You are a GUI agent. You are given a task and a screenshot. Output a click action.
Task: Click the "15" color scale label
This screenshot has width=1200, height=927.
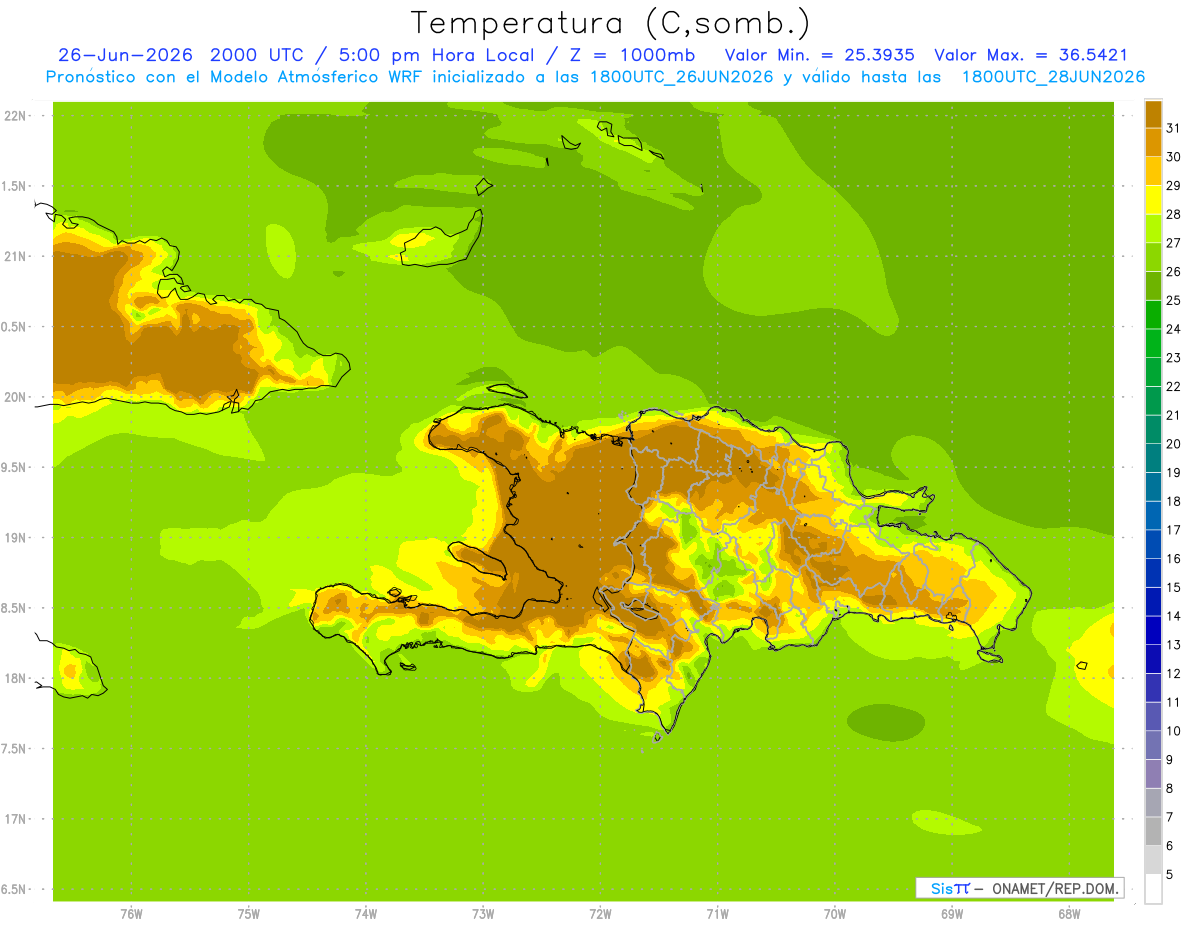pyautogui.click(x=1173, y=588)
